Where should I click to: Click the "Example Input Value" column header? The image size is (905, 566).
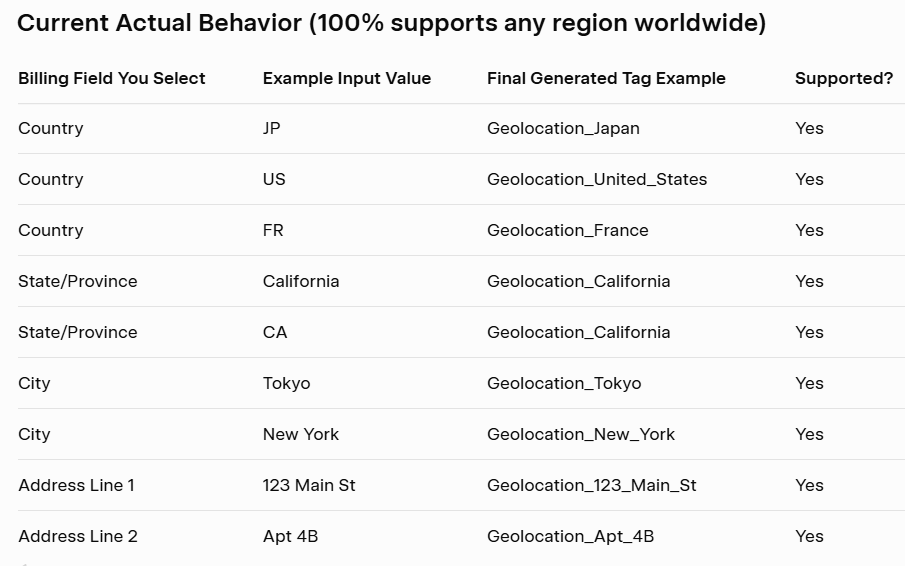click(347, 78)
